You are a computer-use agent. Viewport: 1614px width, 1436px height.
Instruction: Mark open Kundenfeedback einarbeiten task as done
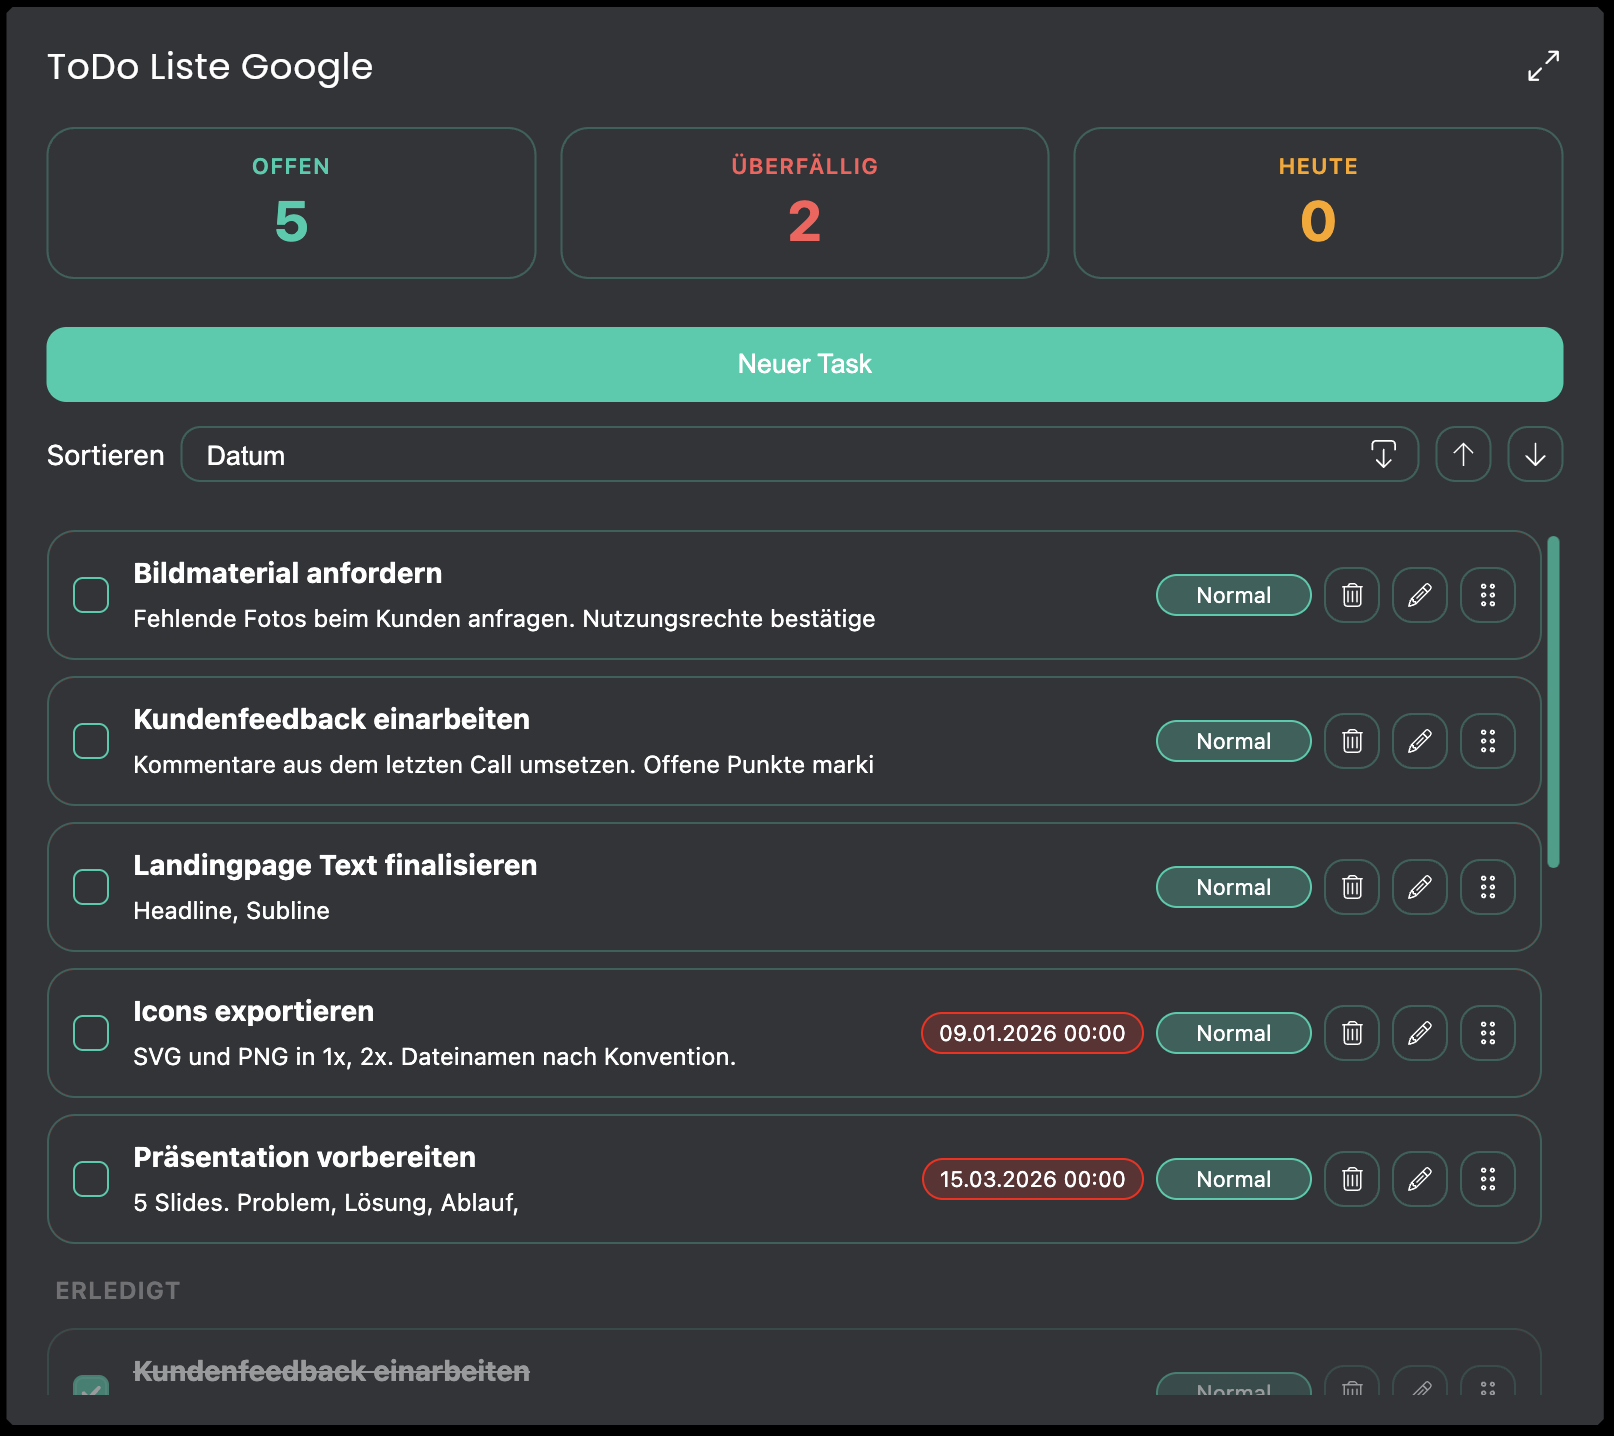[91, 741]
